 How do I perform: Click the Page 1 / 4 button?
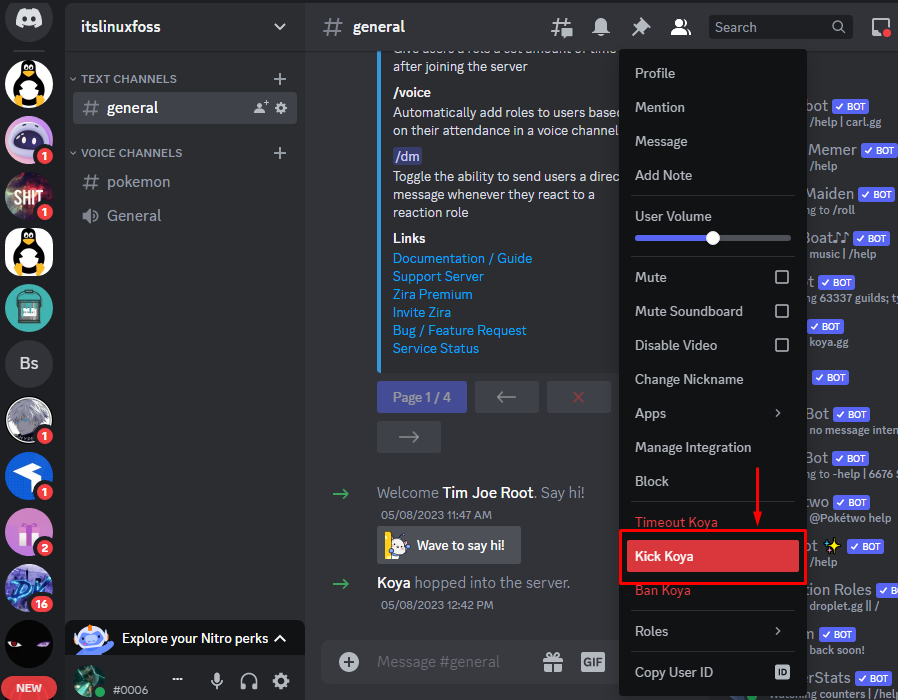[422, 397]
